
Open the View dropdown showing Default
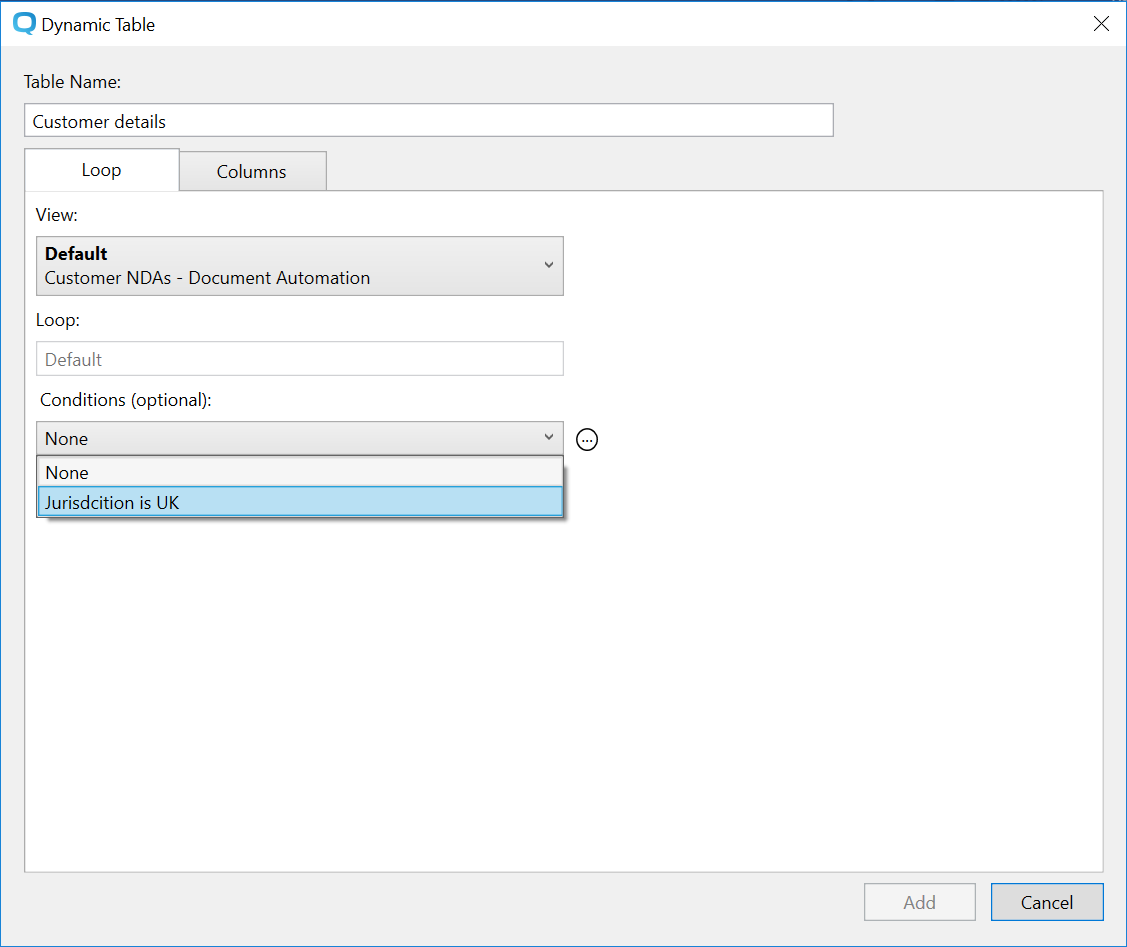(x=299, y=266)
